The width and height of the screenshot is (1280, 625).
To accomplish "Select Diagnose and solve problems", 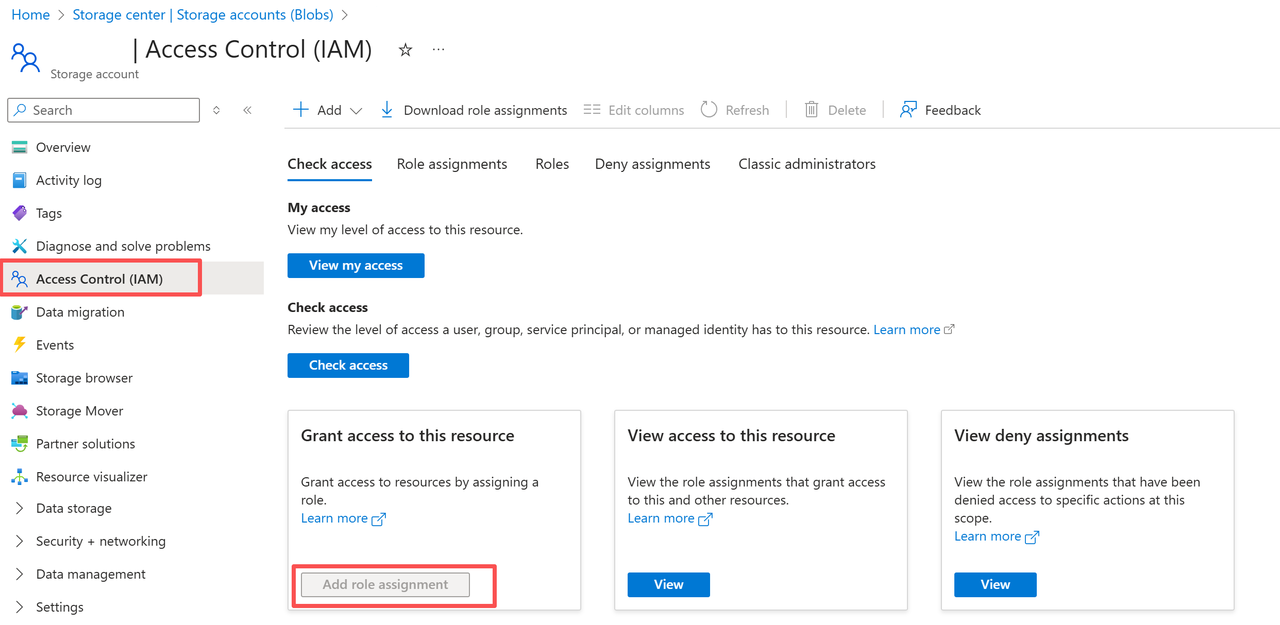I will pos(123,246).
